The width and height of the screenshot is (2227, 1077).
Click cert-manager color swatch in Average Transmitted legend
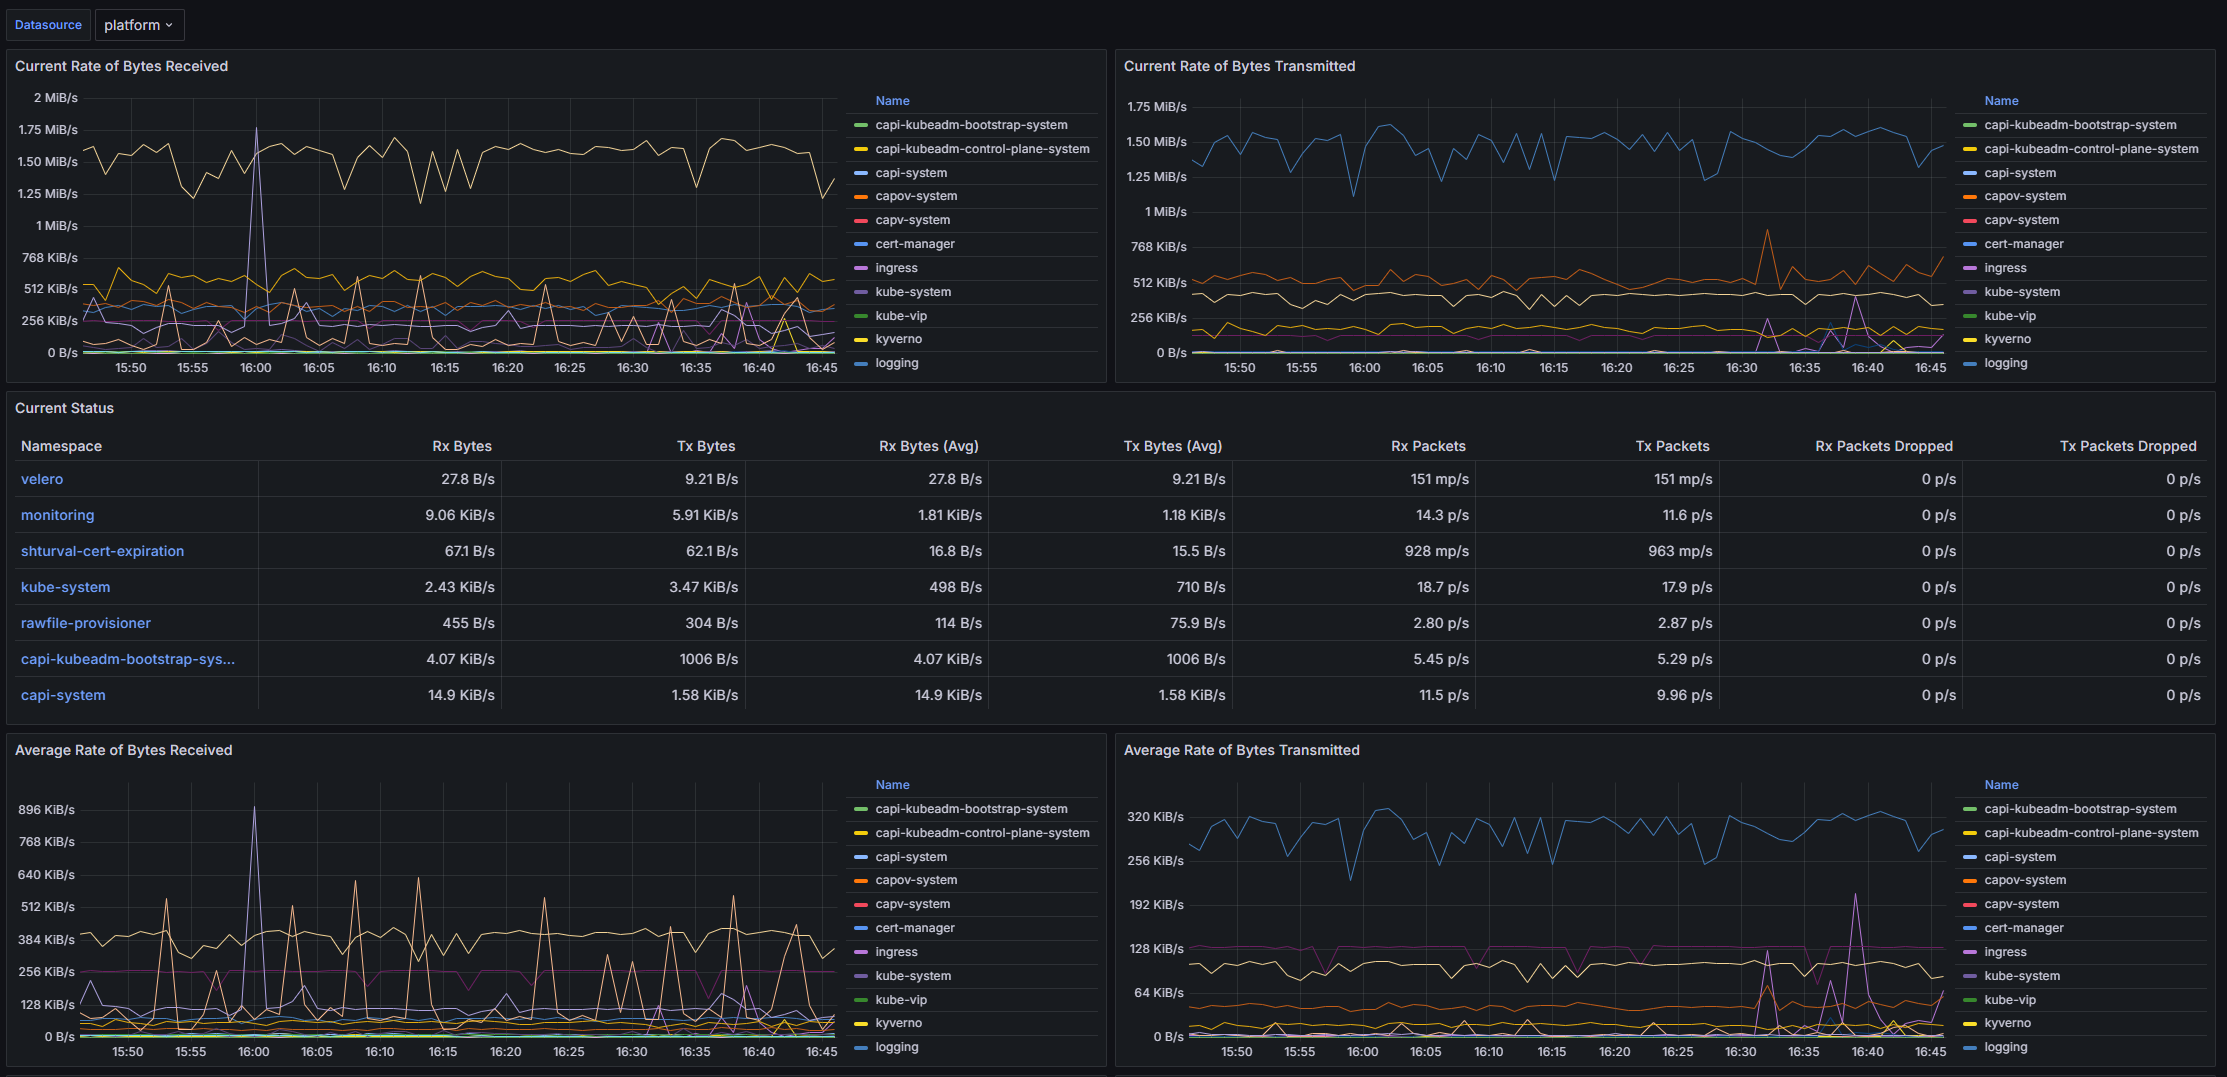pos(1970,928)
